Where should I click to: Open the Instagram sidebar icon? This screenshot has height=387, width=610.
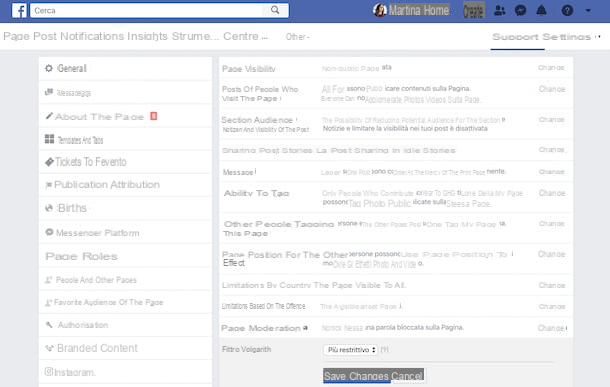[x=49, y=371]
